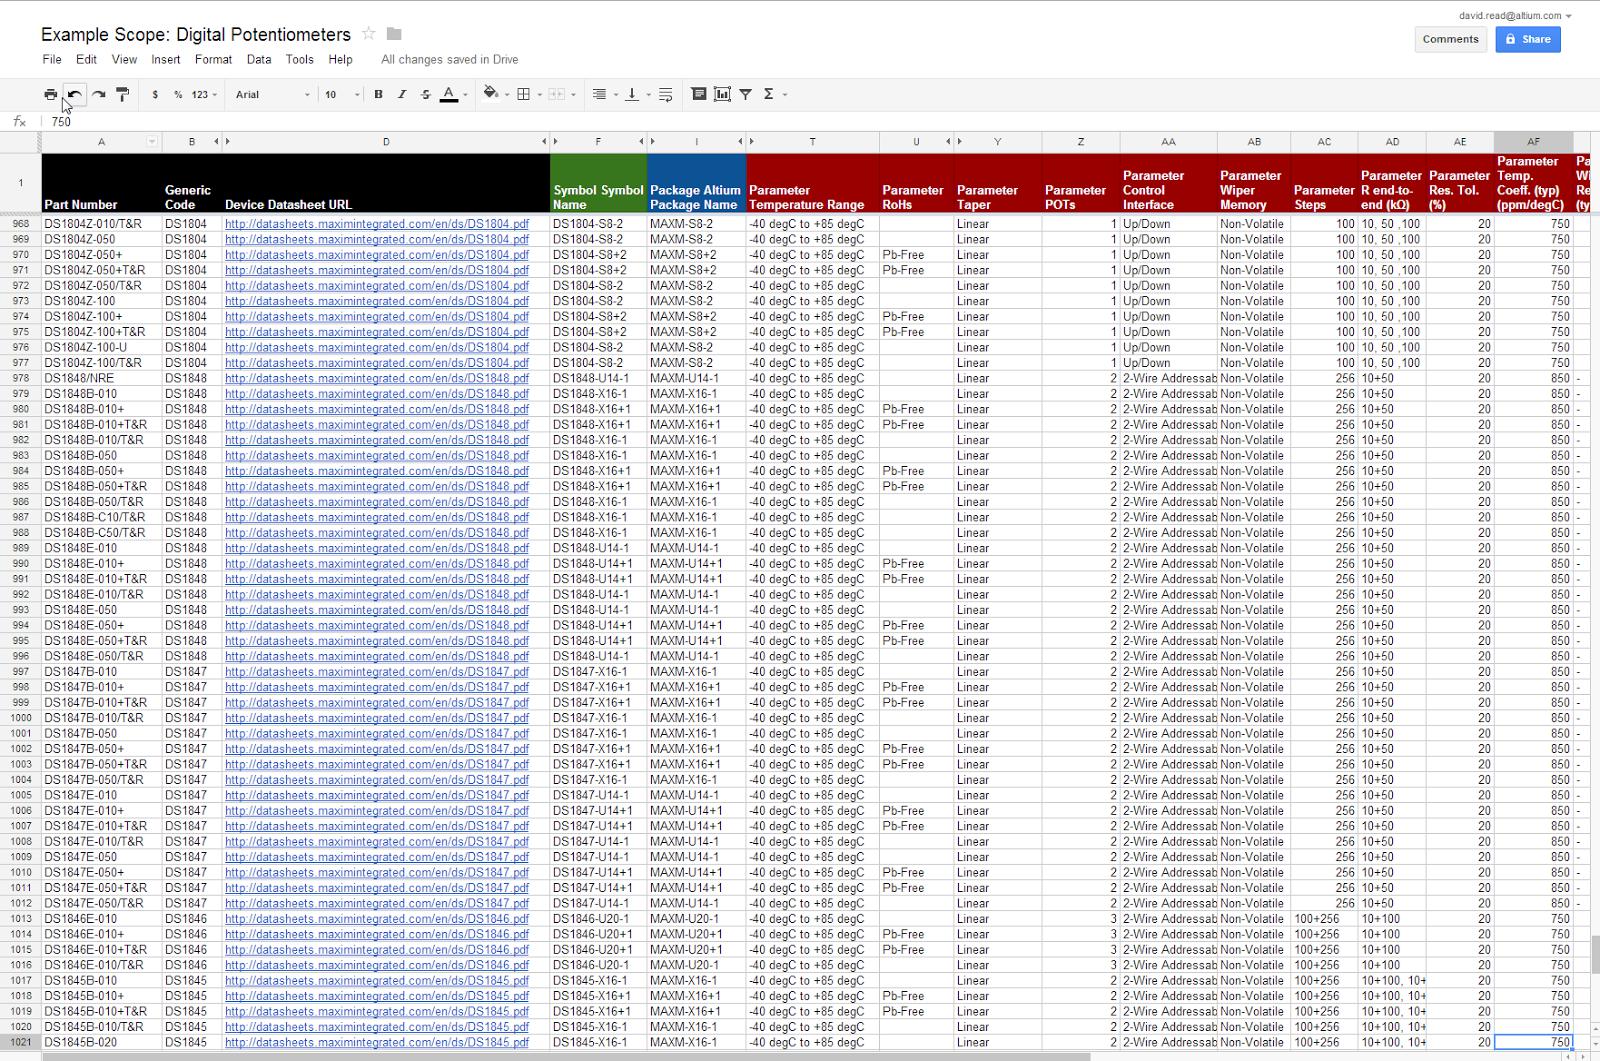Viewport: 1600px width, 1061px height.
Task: Open the 123 number format dropdown
Action: point(205,94)
